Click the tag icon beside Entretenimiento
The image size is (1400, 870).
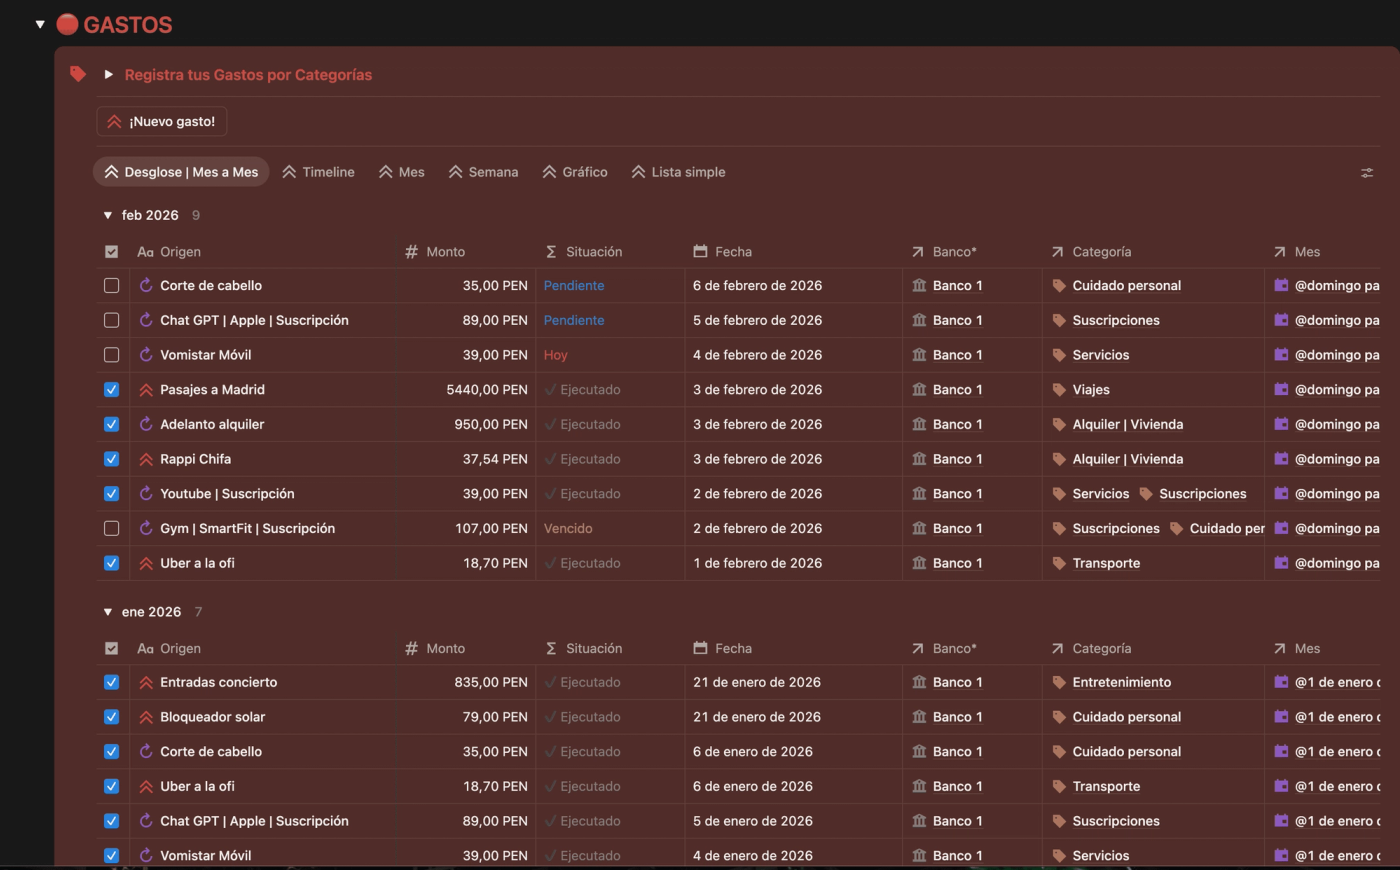1059,682
